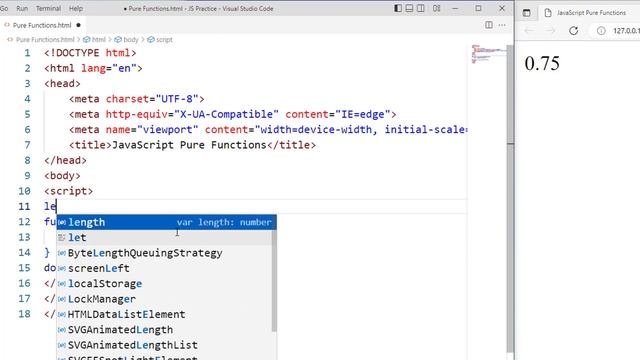
Task: Click the variable icon beside length suggestion
Action: [x=62, y=222]
